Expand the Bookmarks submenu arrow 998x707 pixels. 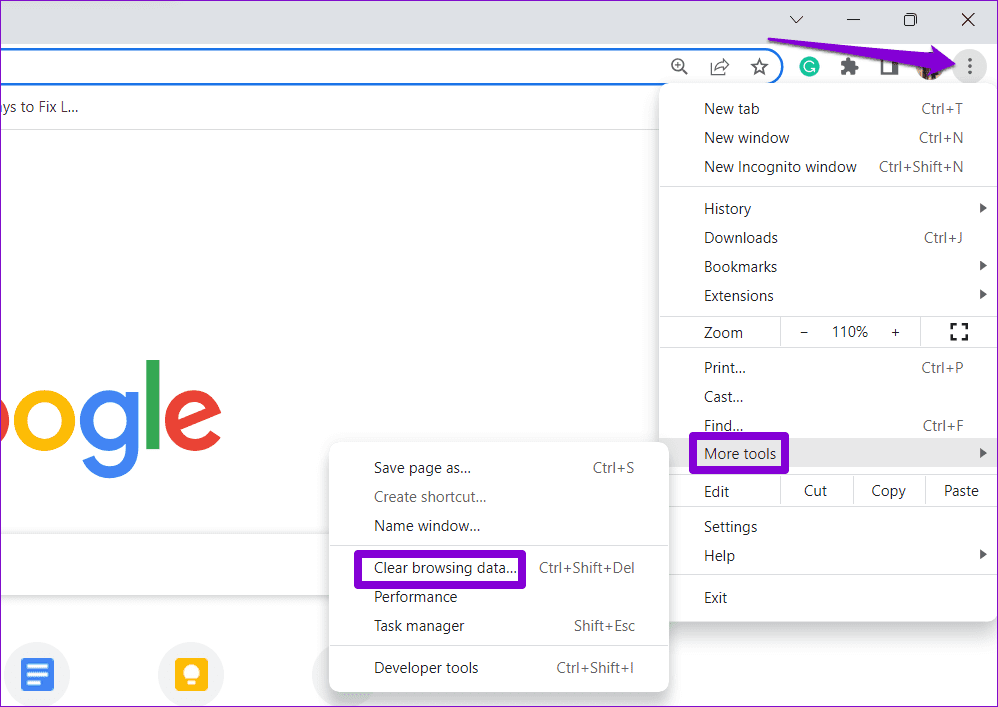[x=983, y=266]
